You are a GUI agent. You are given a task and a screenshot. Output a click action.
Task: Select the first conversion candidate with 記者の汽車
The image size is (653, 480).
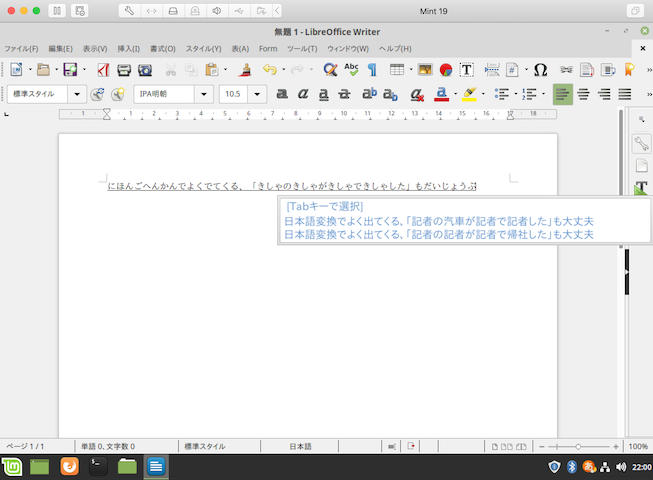coord(438,220)
